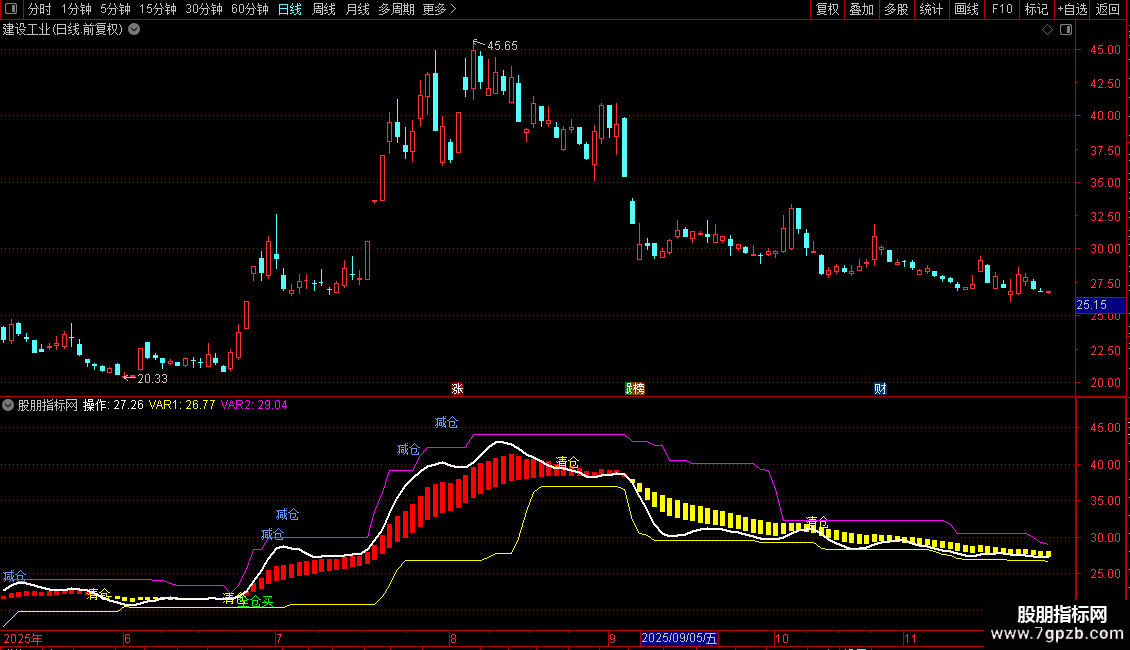The image size is (1130, 650).
Task: Open the 统计 statistics tool
Action: (x=931, y=9)
